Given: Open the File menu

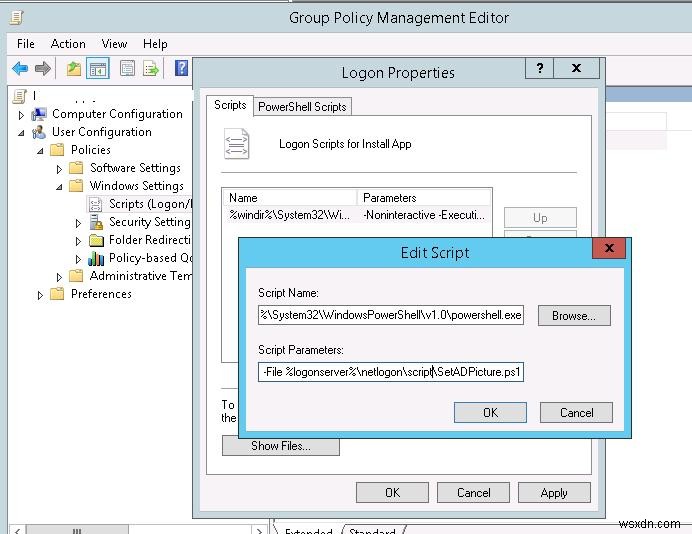Looking at the screenshot, I should (26, 44).
